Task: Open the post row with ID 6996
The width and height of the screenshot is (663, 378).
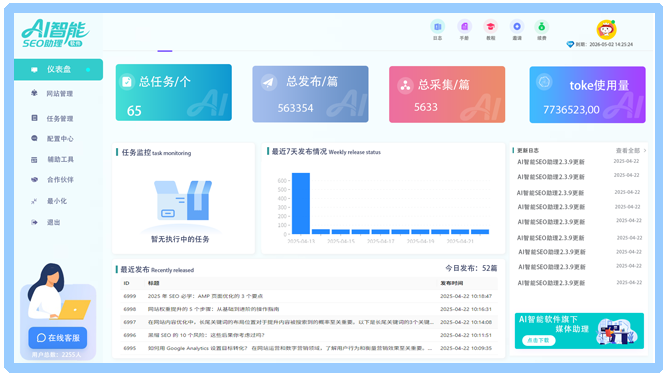Action: coord(308,335)
